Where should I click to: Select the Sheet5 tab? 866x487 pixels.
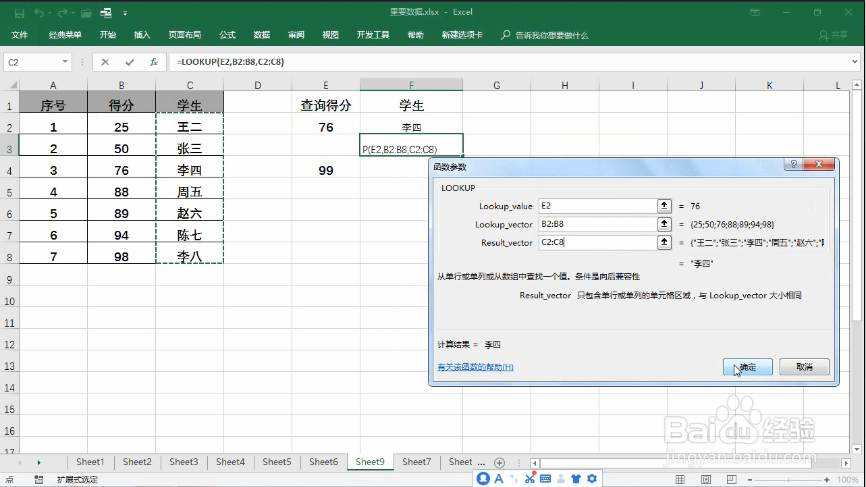coord(277,462)
